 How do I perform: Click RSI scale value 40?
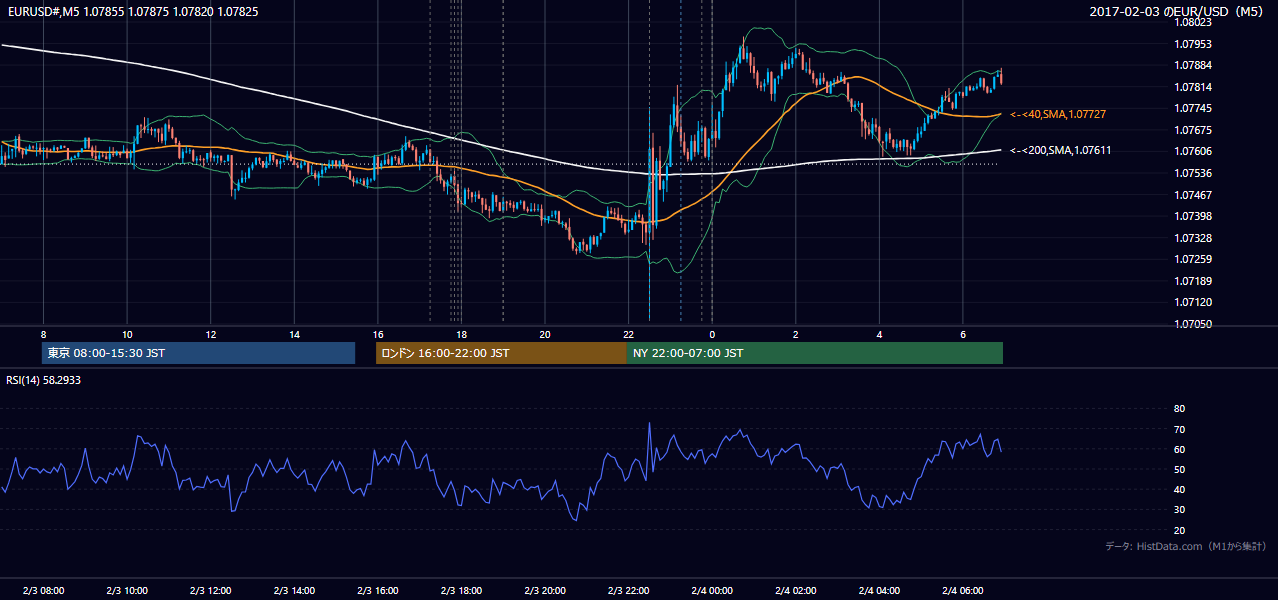click(x=1179, y=490)
